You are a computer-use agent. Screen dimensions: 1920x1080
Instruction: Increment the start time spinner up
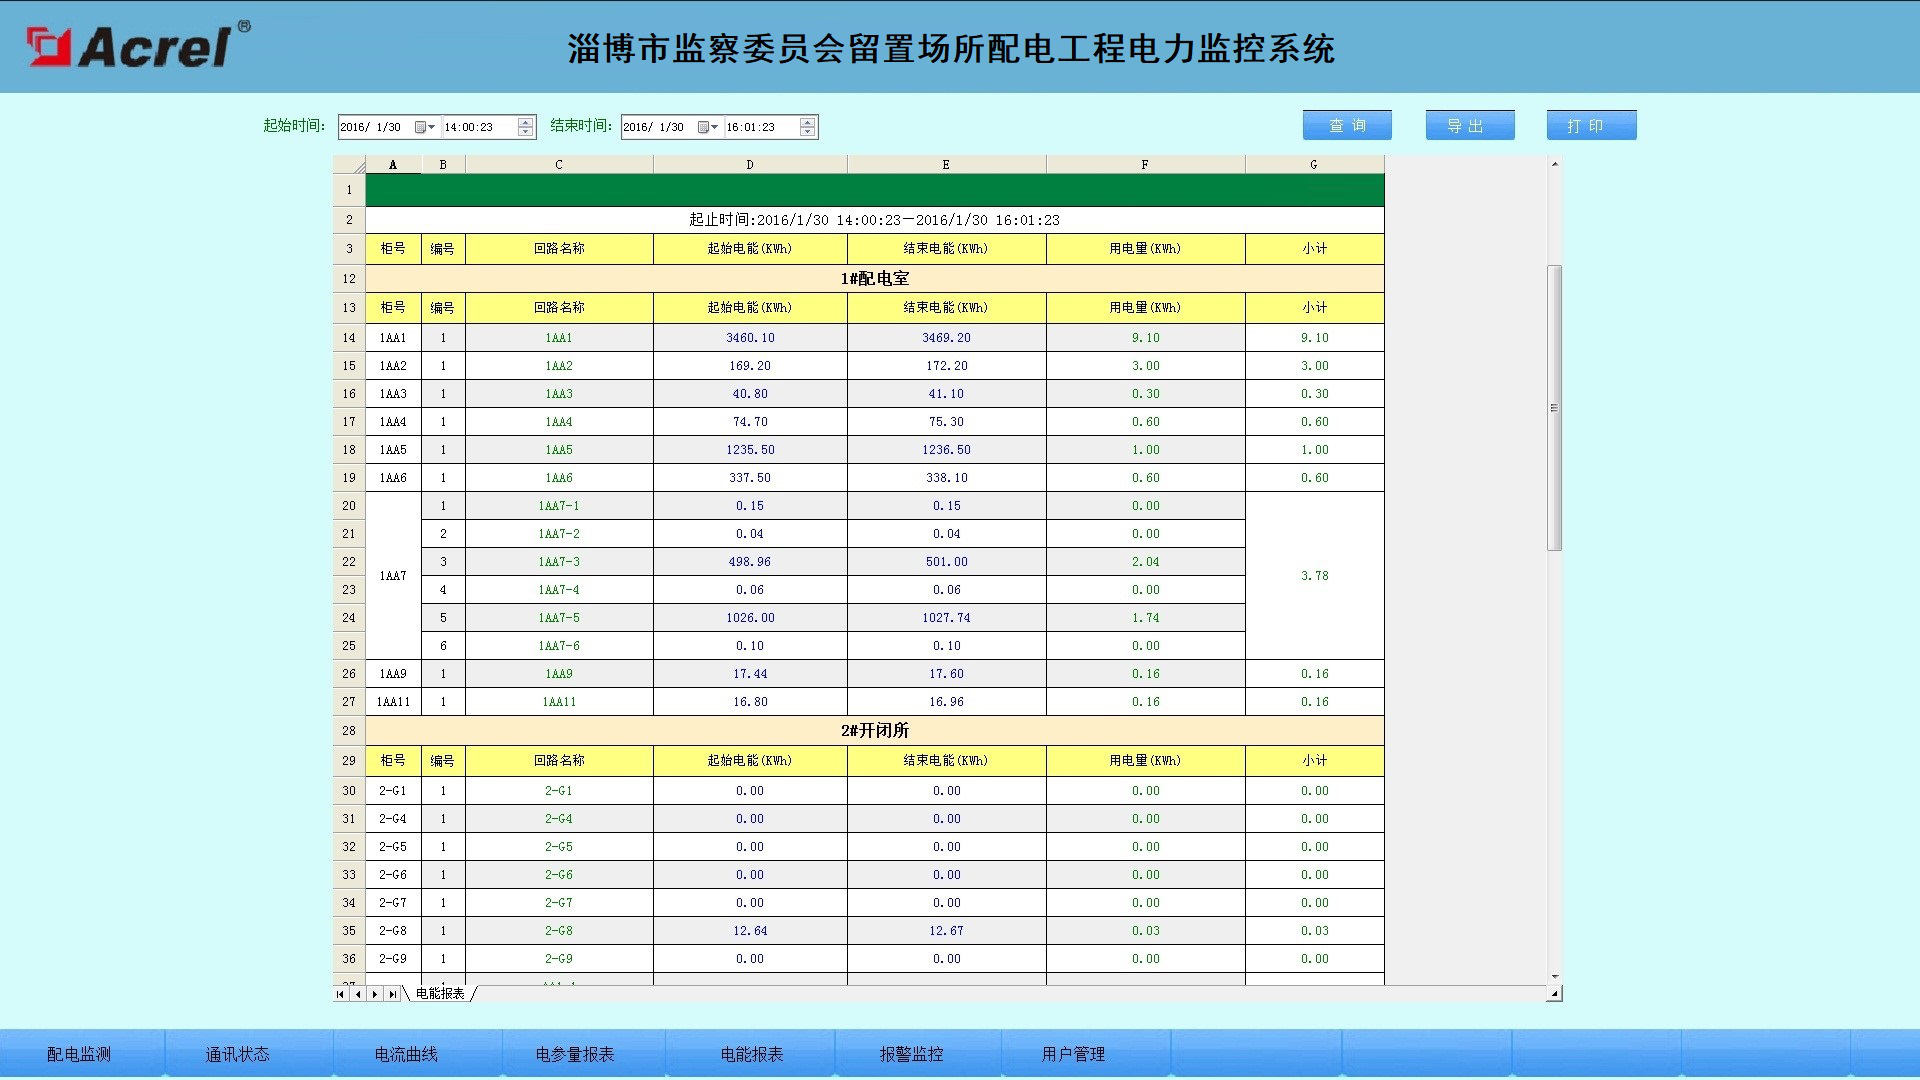[x=525, y=122]
